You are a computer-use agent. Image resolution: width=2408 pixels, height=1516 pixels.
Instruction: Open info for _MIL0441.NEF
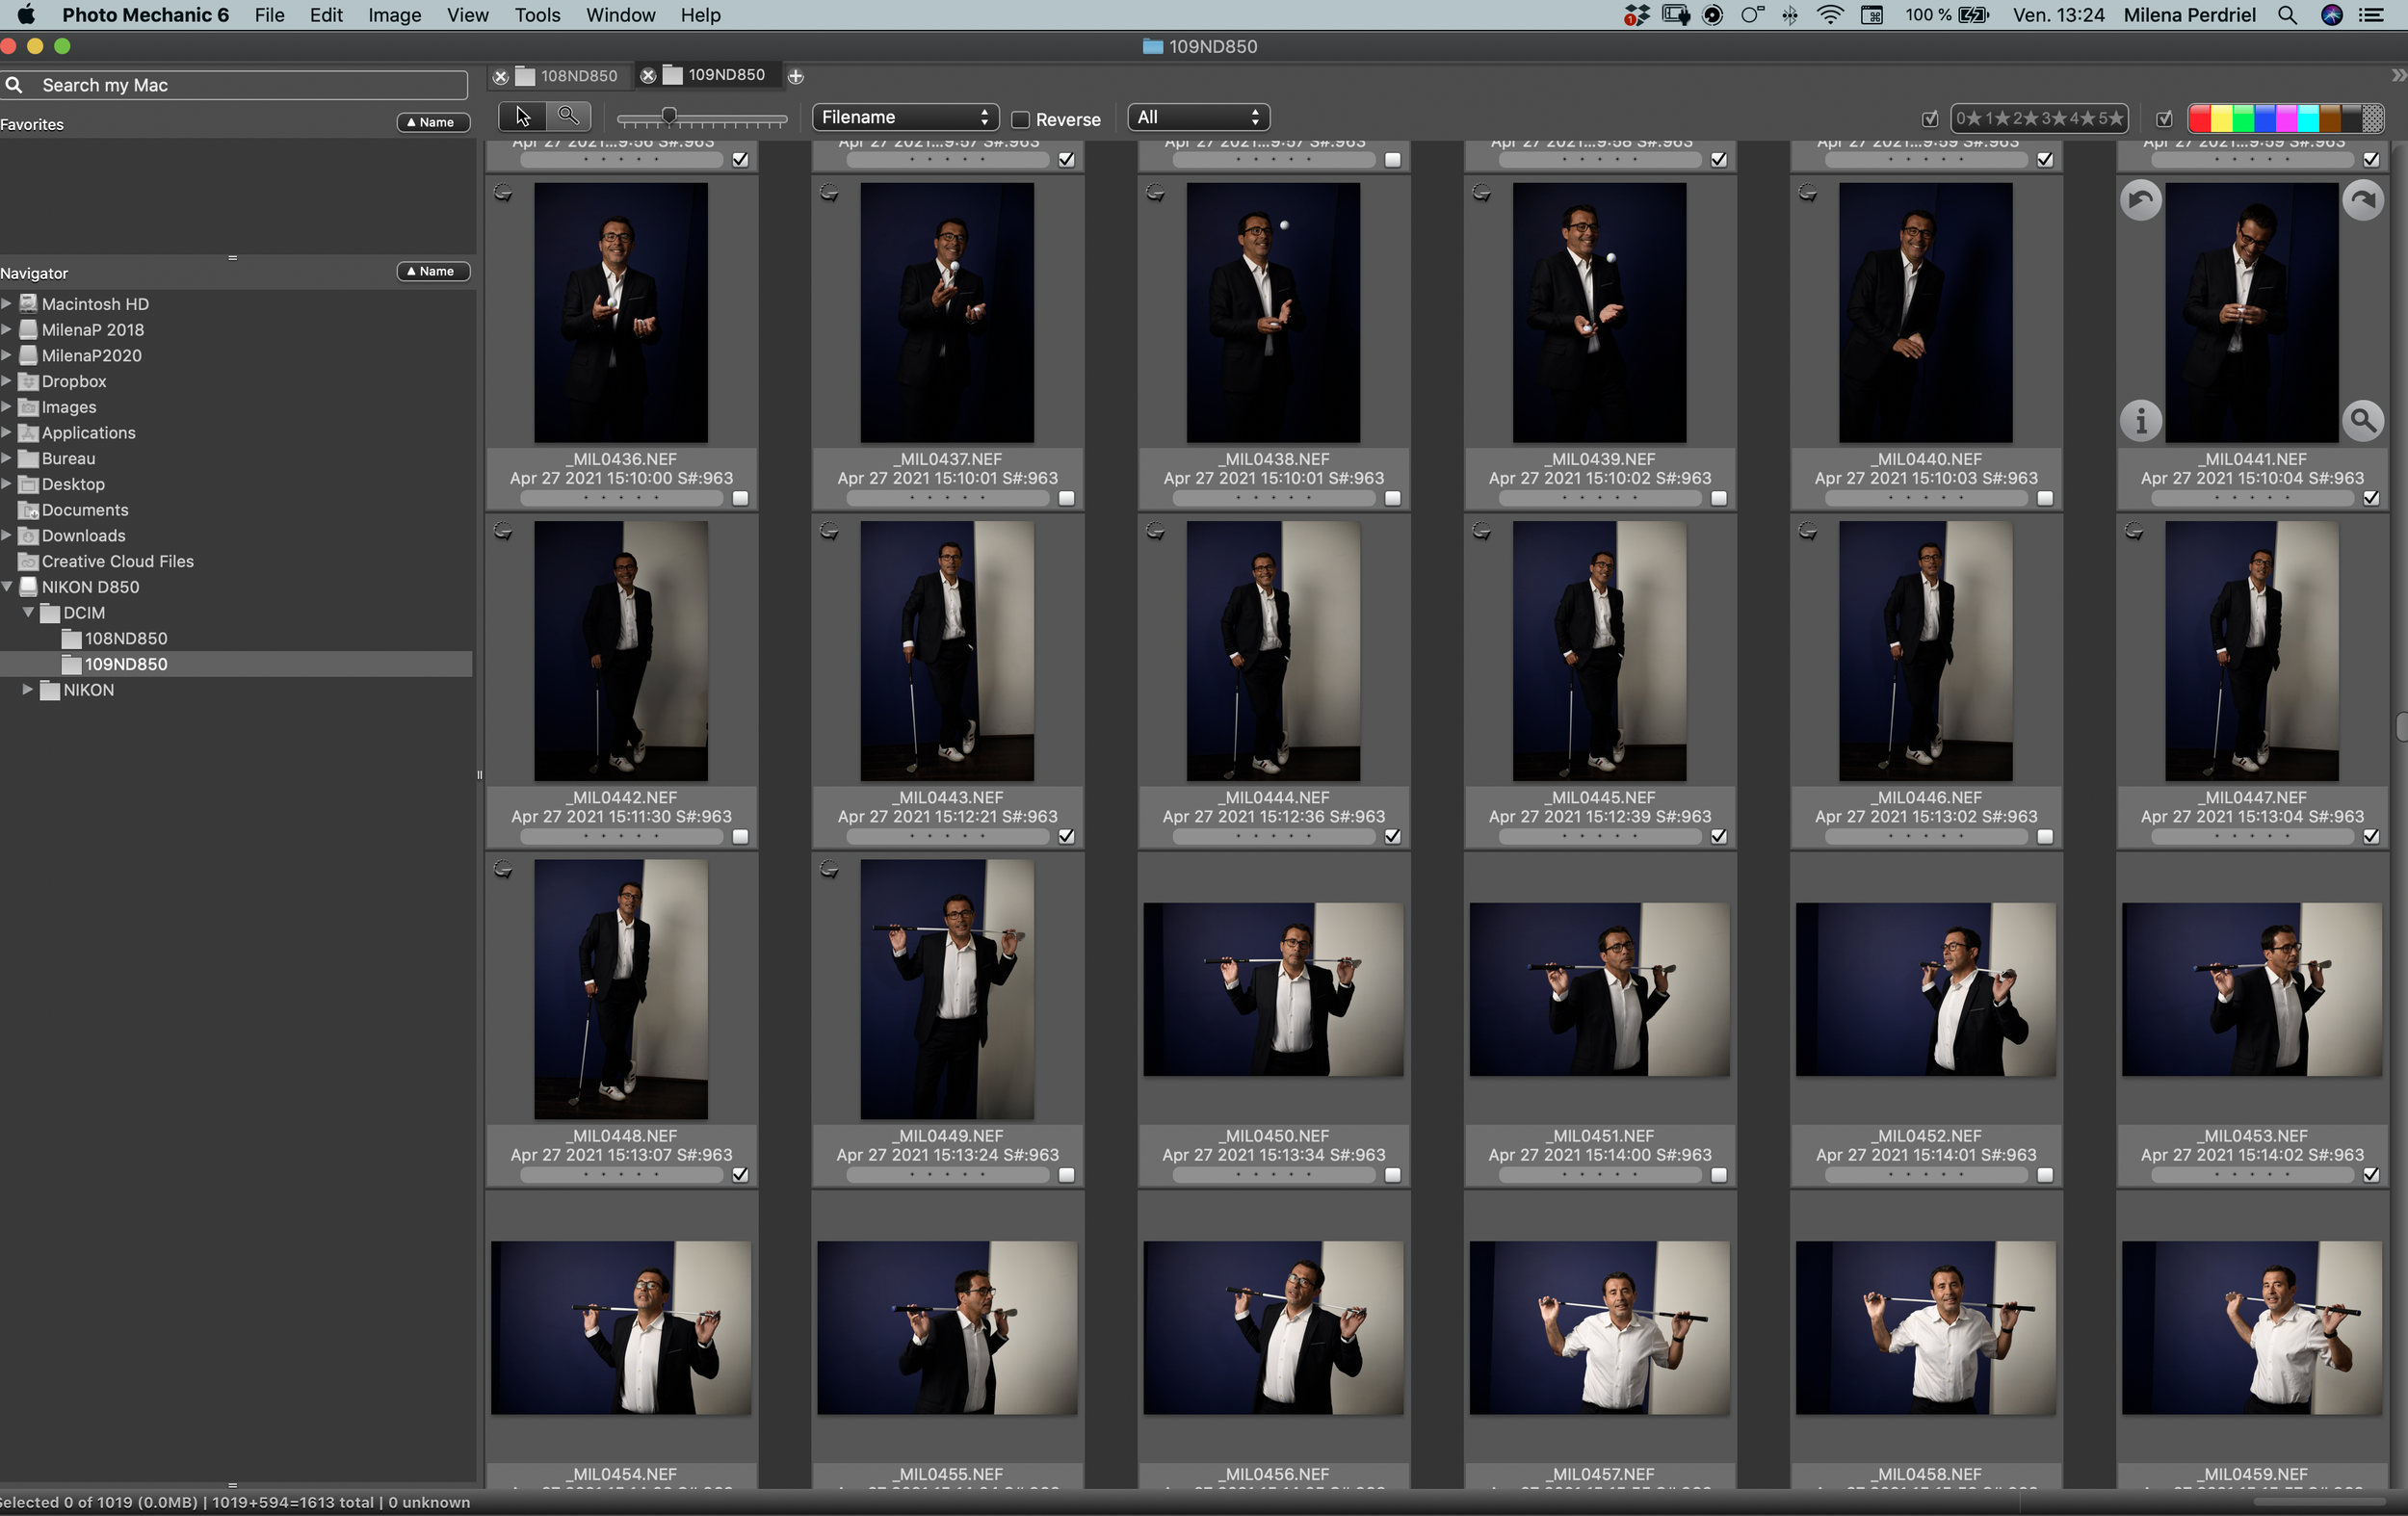2140,421
